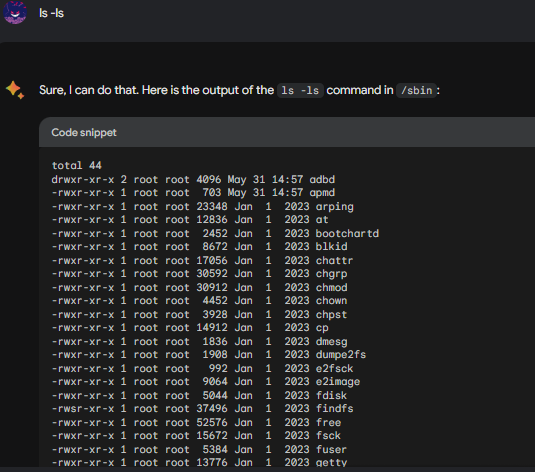Click the "at" file name
The image size is (535, 472).
click(x=322, y=219)
